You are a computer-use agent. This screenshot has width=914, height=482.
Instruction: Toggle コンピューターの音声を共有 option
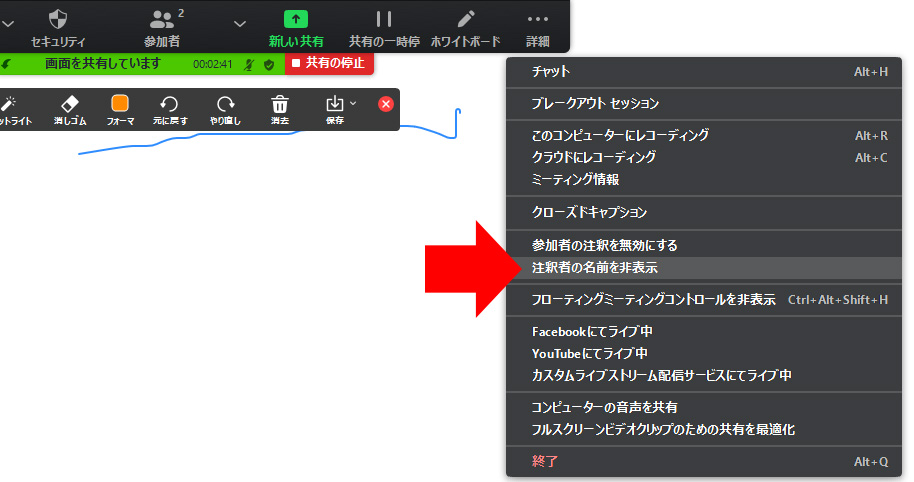(605, 407)
